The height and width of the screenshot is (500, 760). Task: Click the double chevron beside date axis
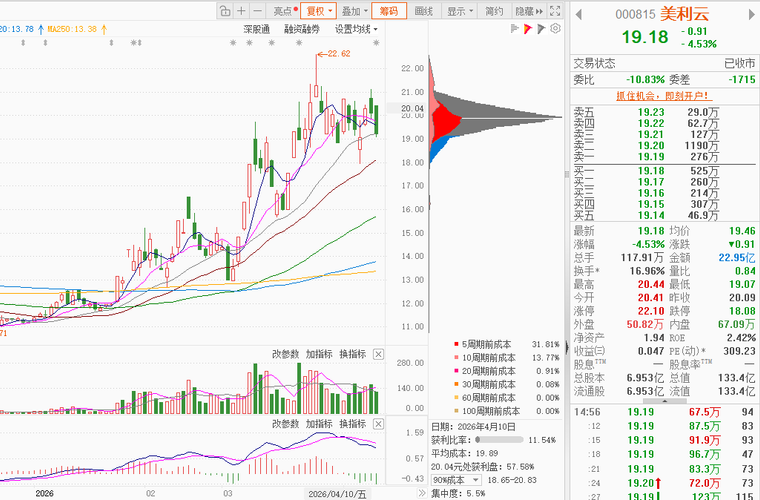pos(422,493)
